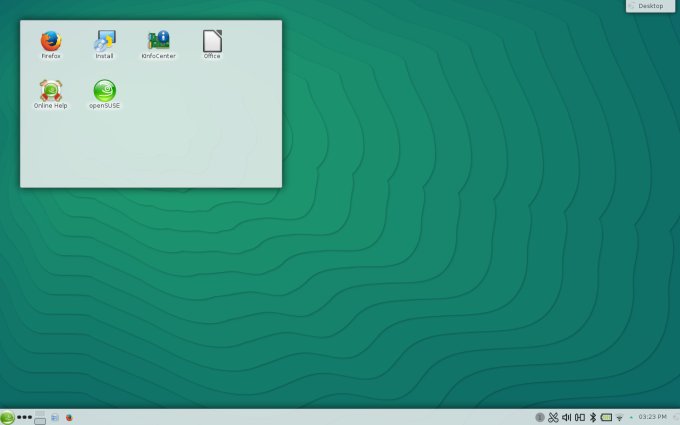Launch Firefox from the panel quicklaunch
The width and height of the screenshot is (680, 425).
coord(69,418)
